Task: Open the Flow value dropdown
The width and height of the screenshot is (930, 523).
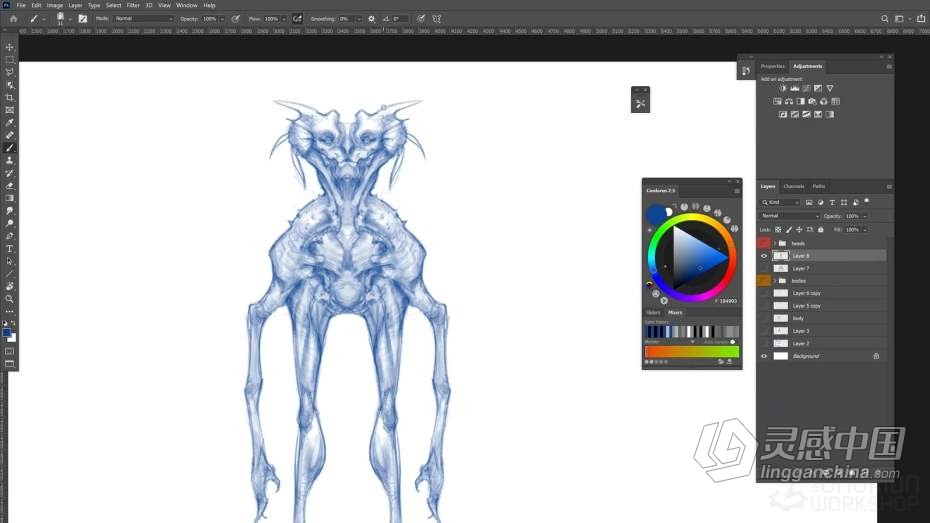Action: coord(284,19)
